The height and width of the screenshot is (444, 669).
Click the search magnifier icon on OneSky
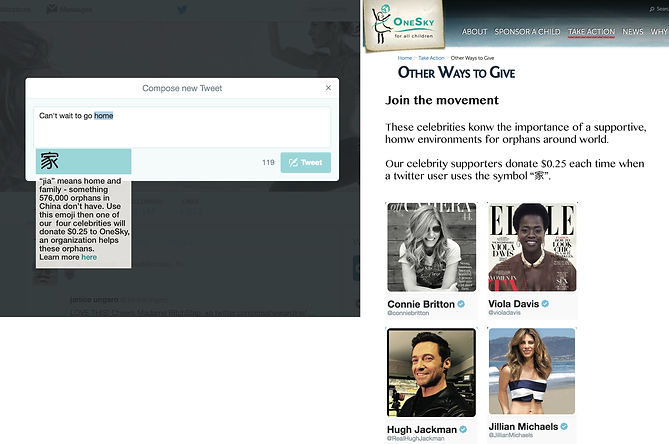pyautogui.click(x=652, y=9)
